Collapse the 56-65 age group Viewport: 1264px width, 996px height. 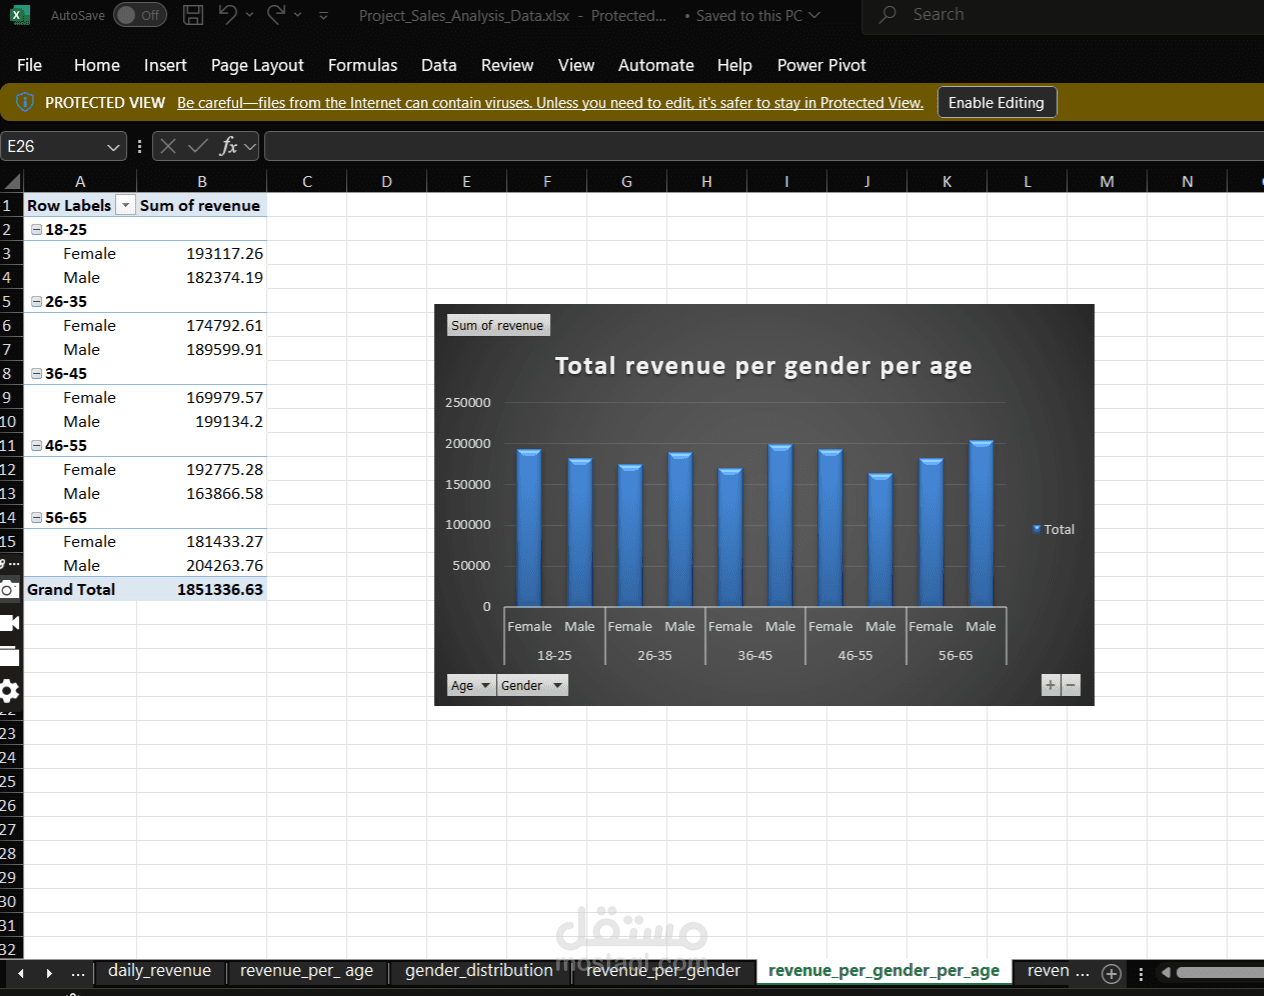[36, 517]
